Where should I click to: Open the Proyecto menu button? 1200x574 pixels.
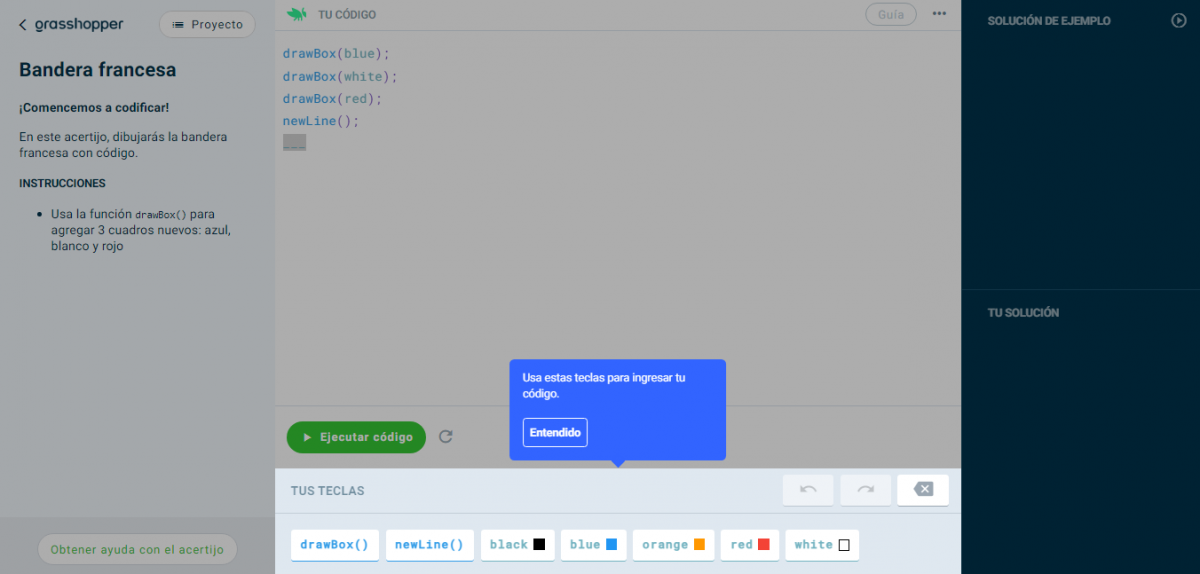pos(207,25)
